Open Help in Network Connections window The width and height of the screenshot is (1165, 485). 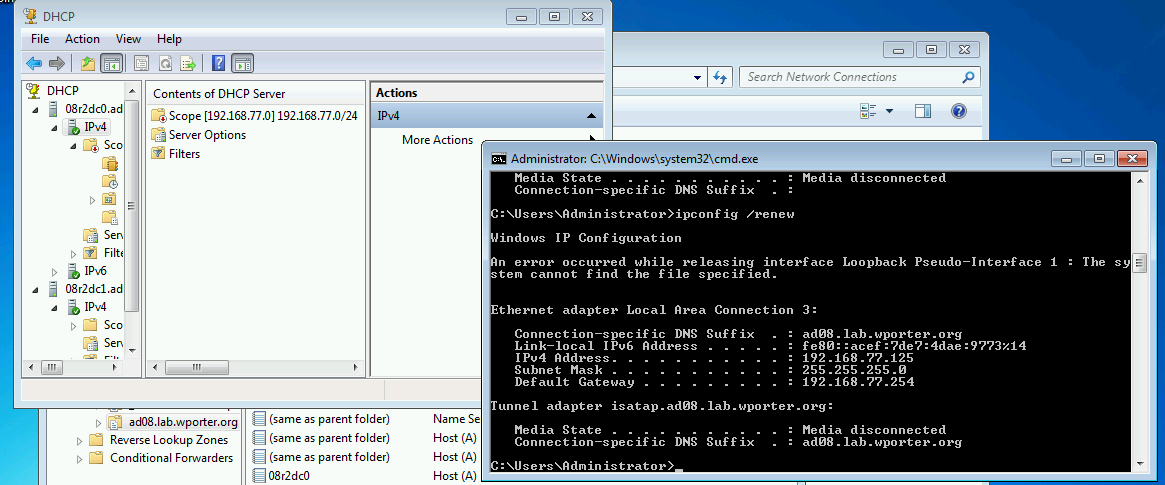coord(958,111)
